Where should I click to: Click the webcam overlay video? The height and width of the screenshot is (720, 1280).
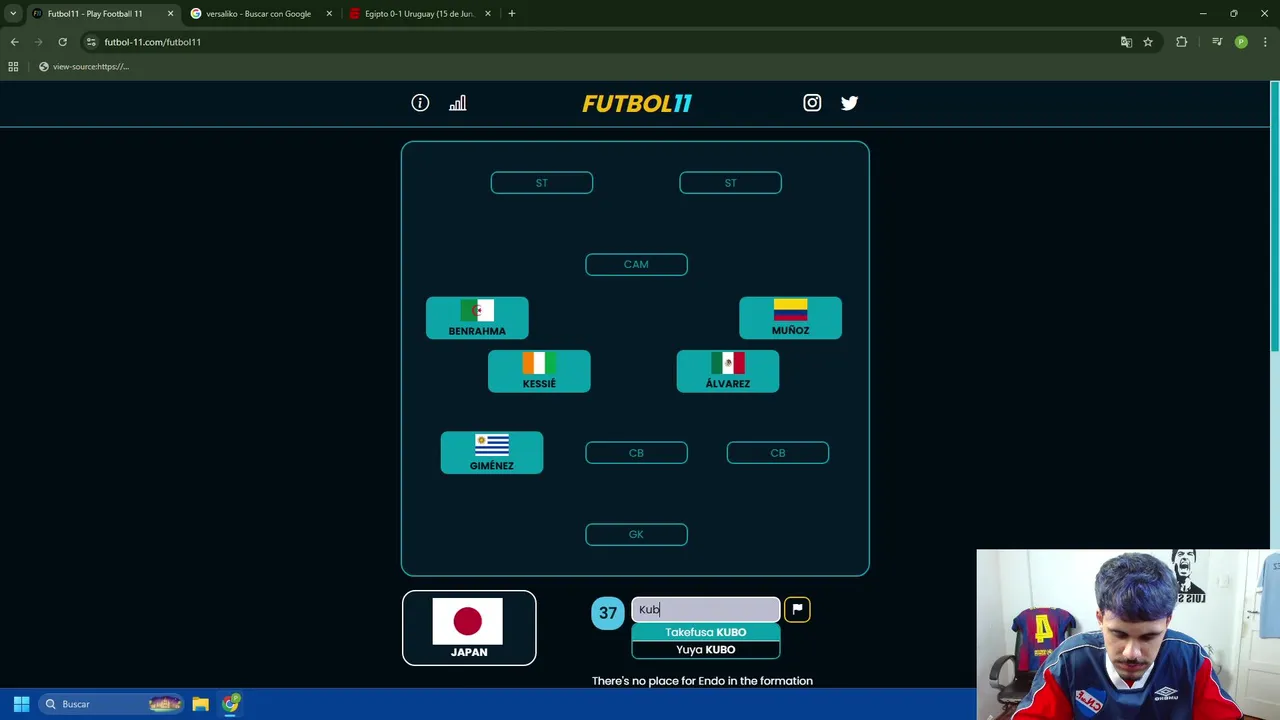[x=1128, y=634]
